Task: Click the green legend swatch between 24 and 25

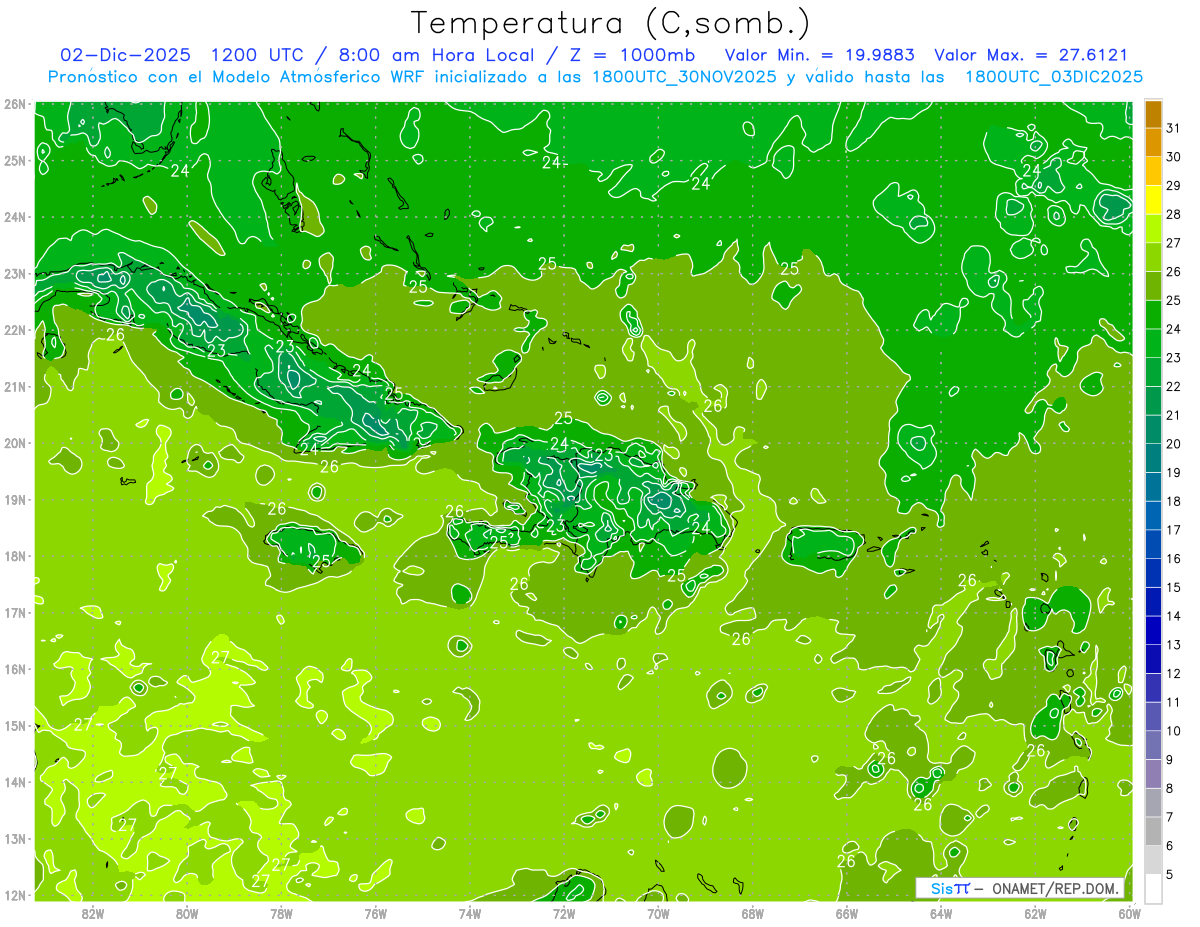Action: pos(1153,315)
